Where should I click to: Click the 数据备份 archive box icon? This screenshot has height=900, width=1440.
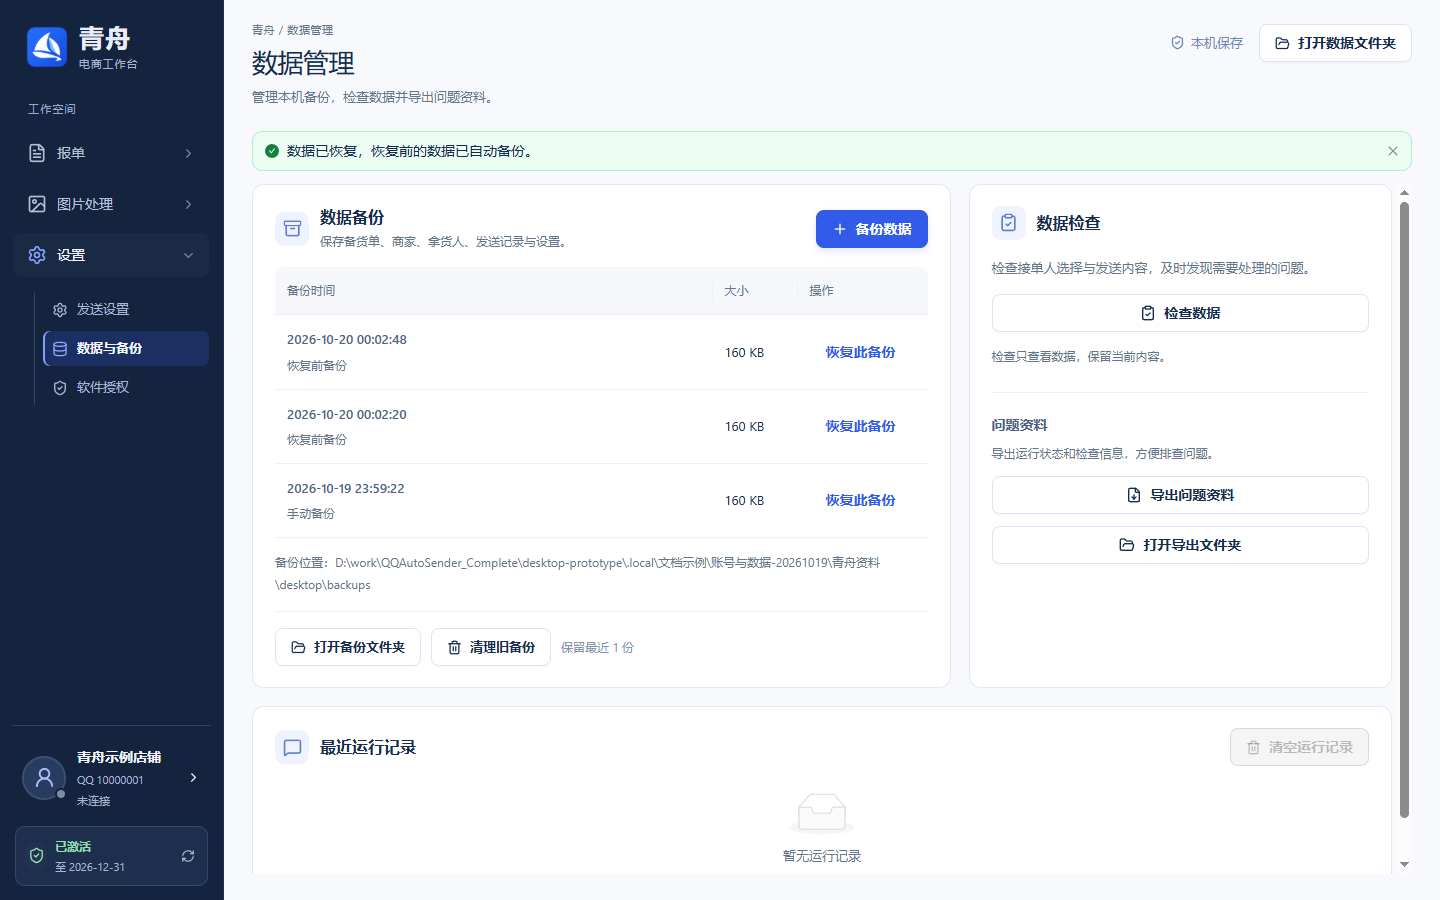pos(292,229)
